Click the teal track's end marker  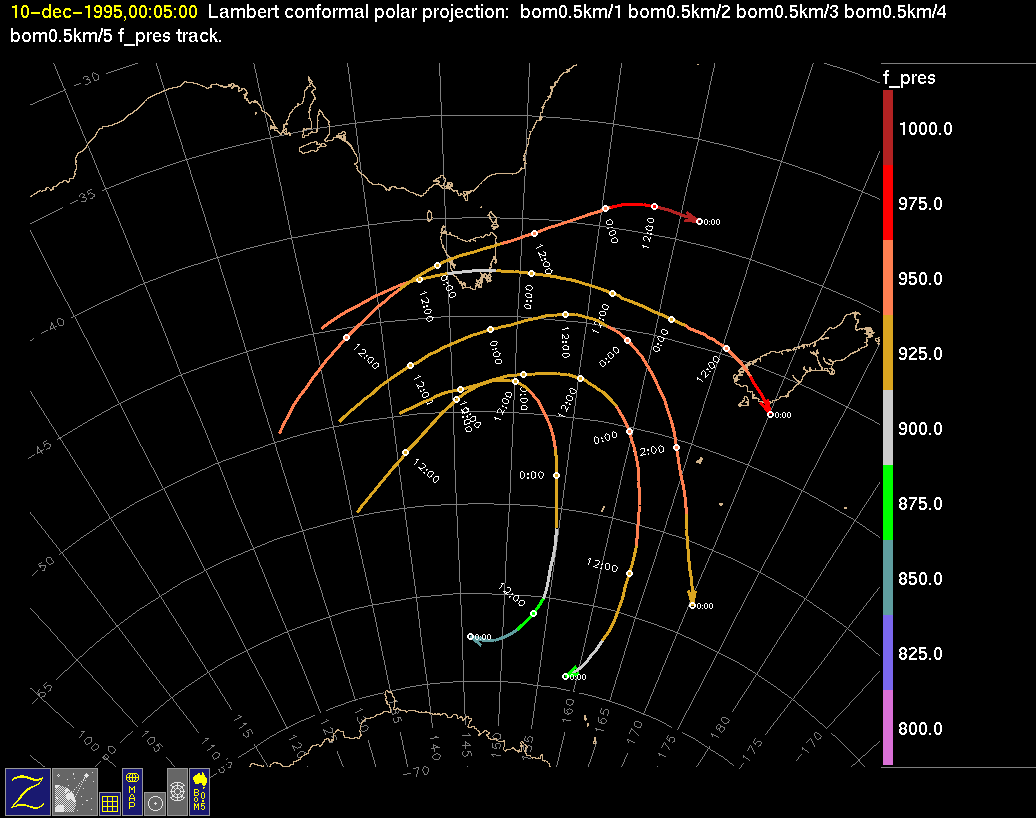point(471,636)
